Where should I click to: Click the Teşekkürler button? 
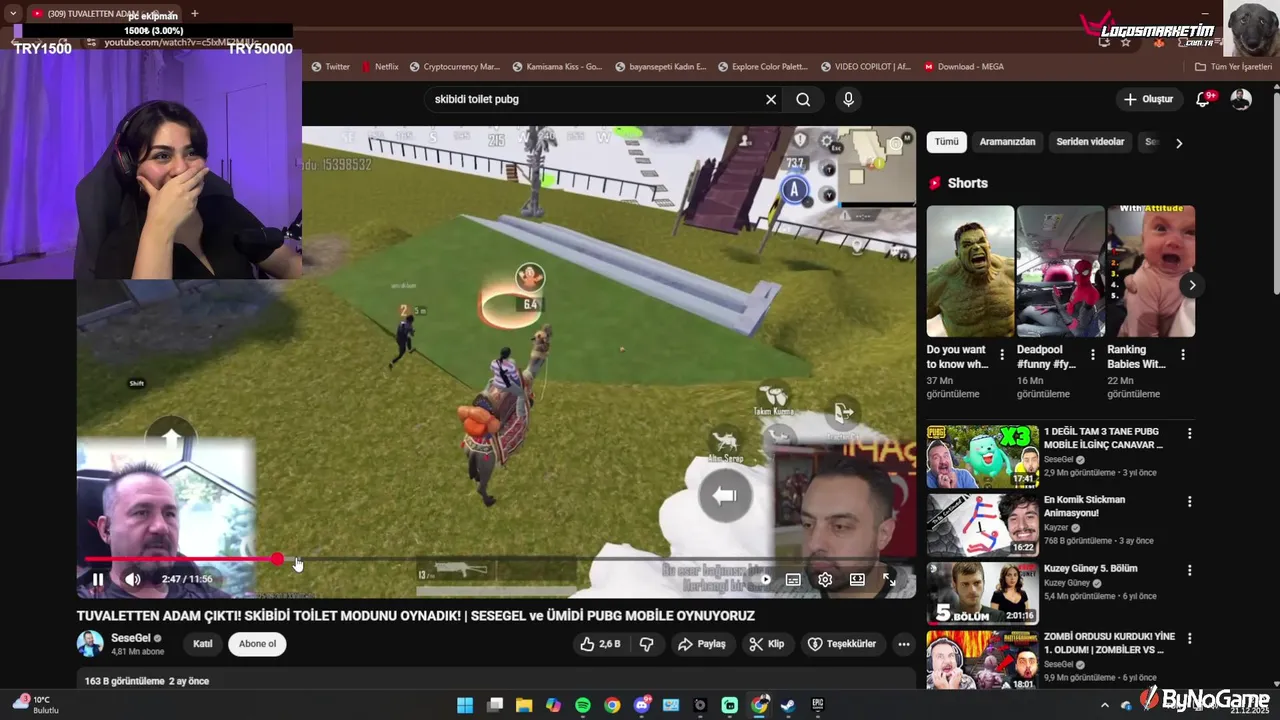(841, 644)
